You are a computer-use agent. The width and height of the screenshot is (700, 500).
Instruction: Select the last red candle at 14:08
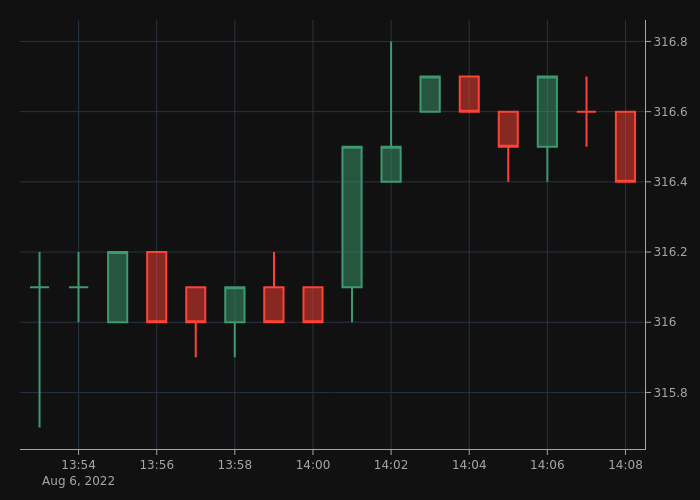pos(625,147)
